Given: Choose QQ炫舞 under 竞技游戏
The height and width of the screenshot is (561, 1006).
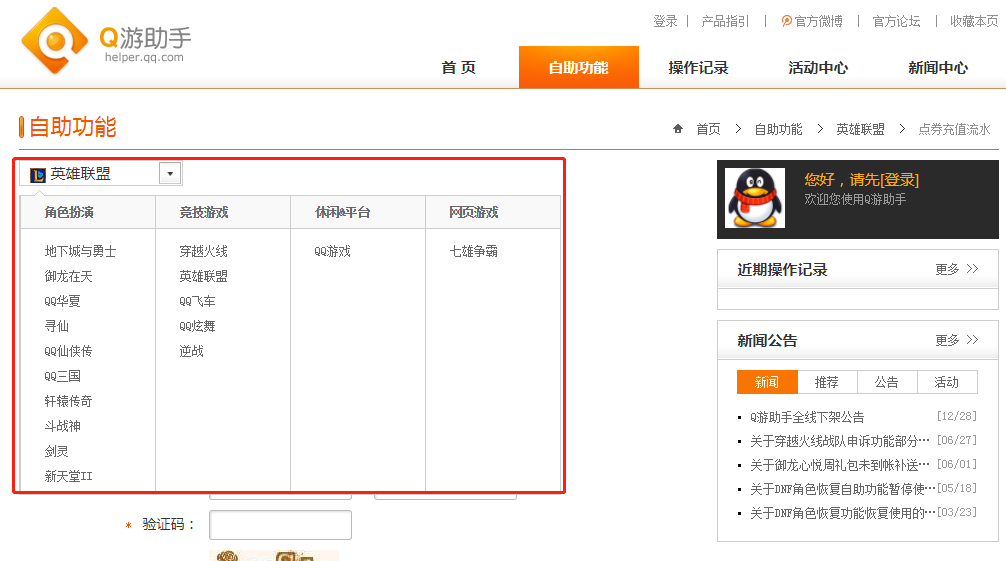Looking at the screenshot, I should click(x=197, y=327).
